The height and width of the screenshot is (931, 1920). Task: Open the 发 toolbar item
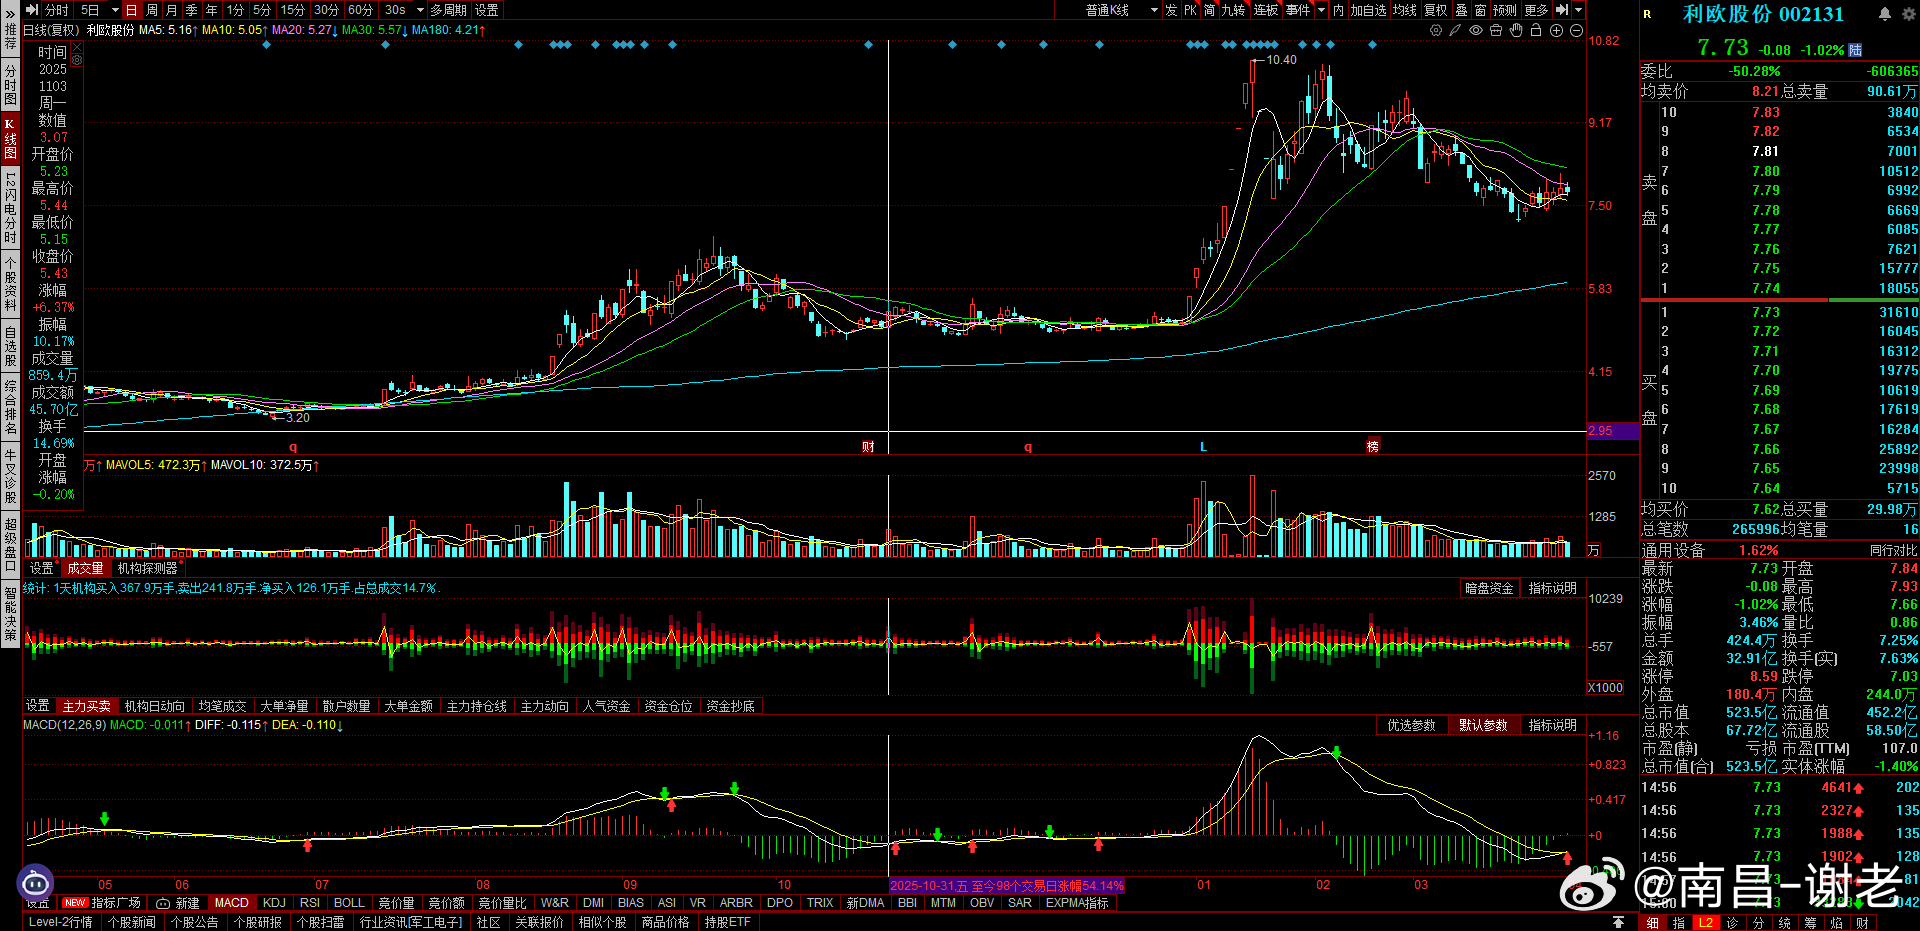(1171, 10)
